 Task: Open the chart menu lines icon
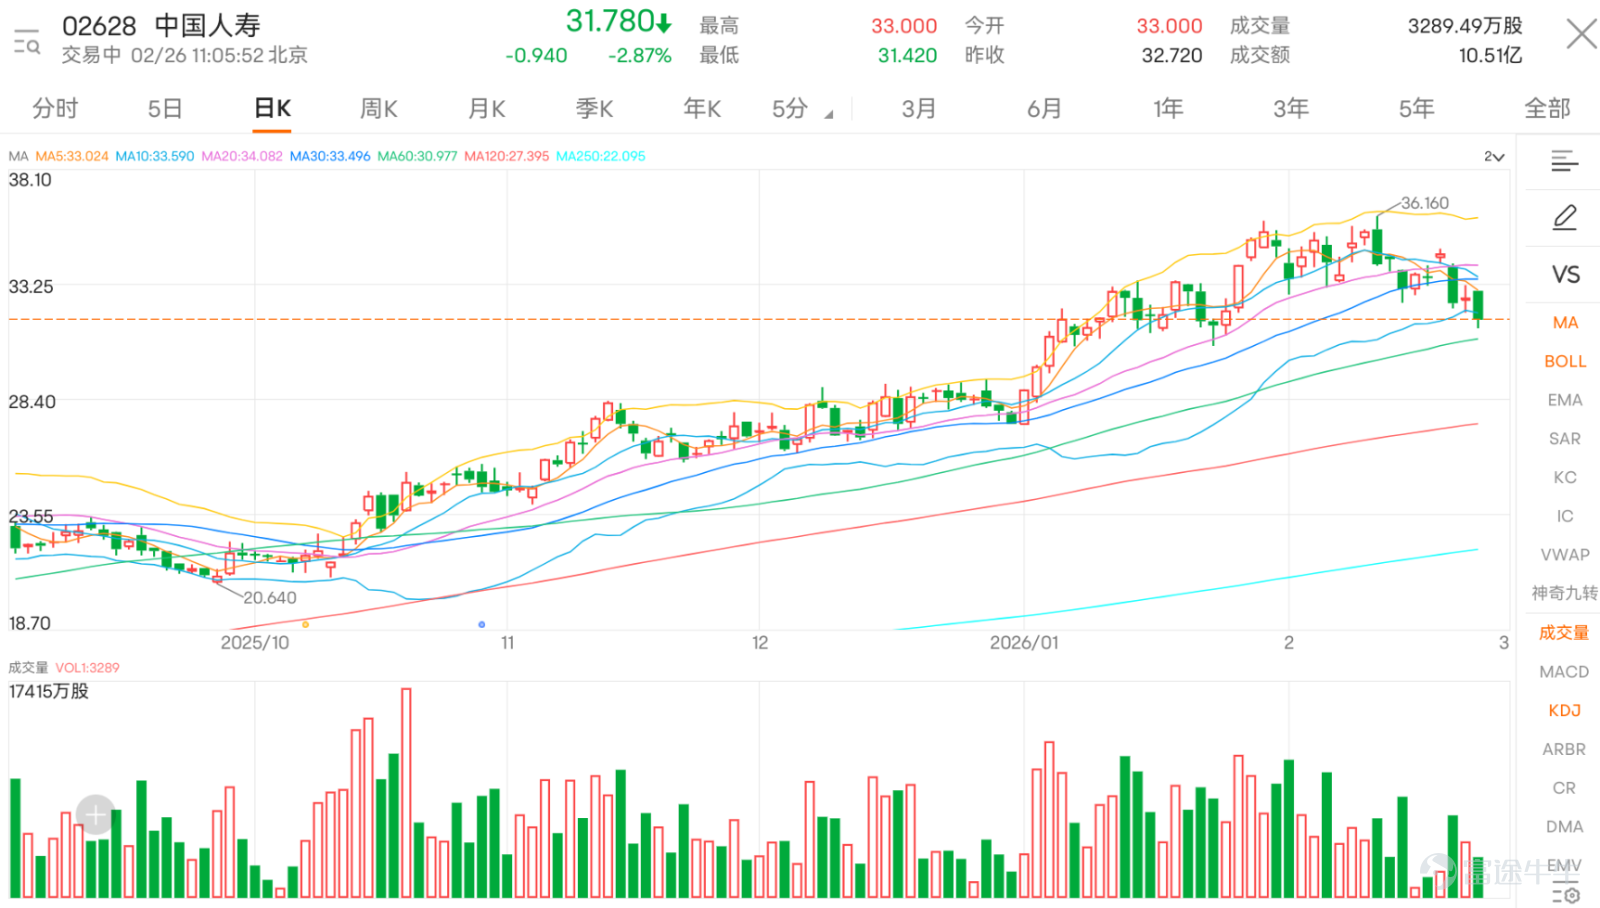tap(1565, 161)
